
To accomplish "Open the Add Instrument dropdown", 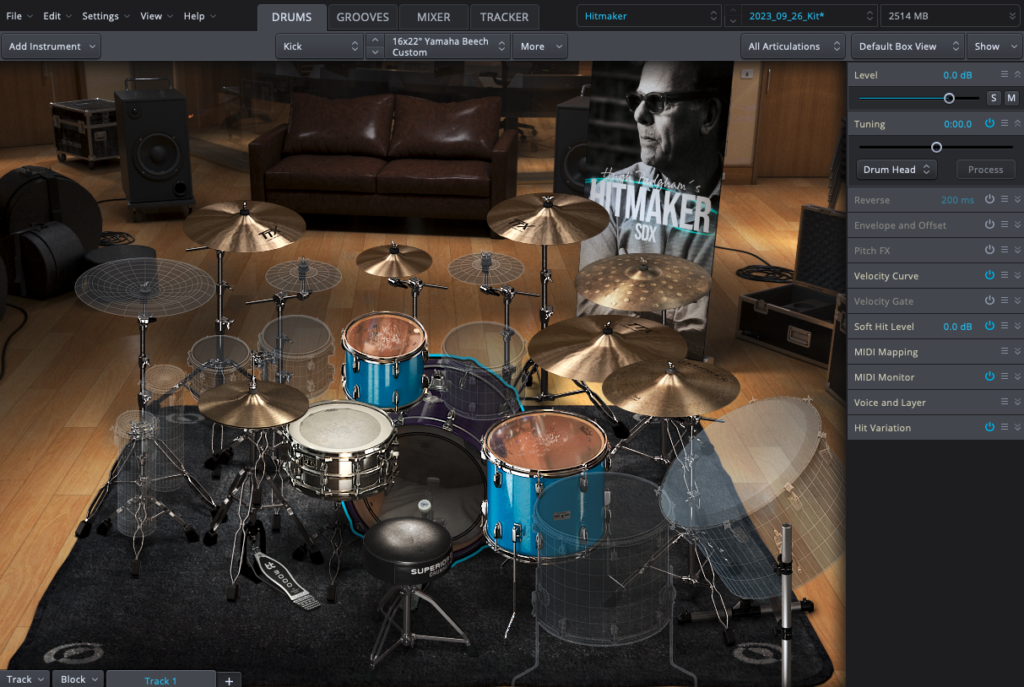I will click(52, 46).
